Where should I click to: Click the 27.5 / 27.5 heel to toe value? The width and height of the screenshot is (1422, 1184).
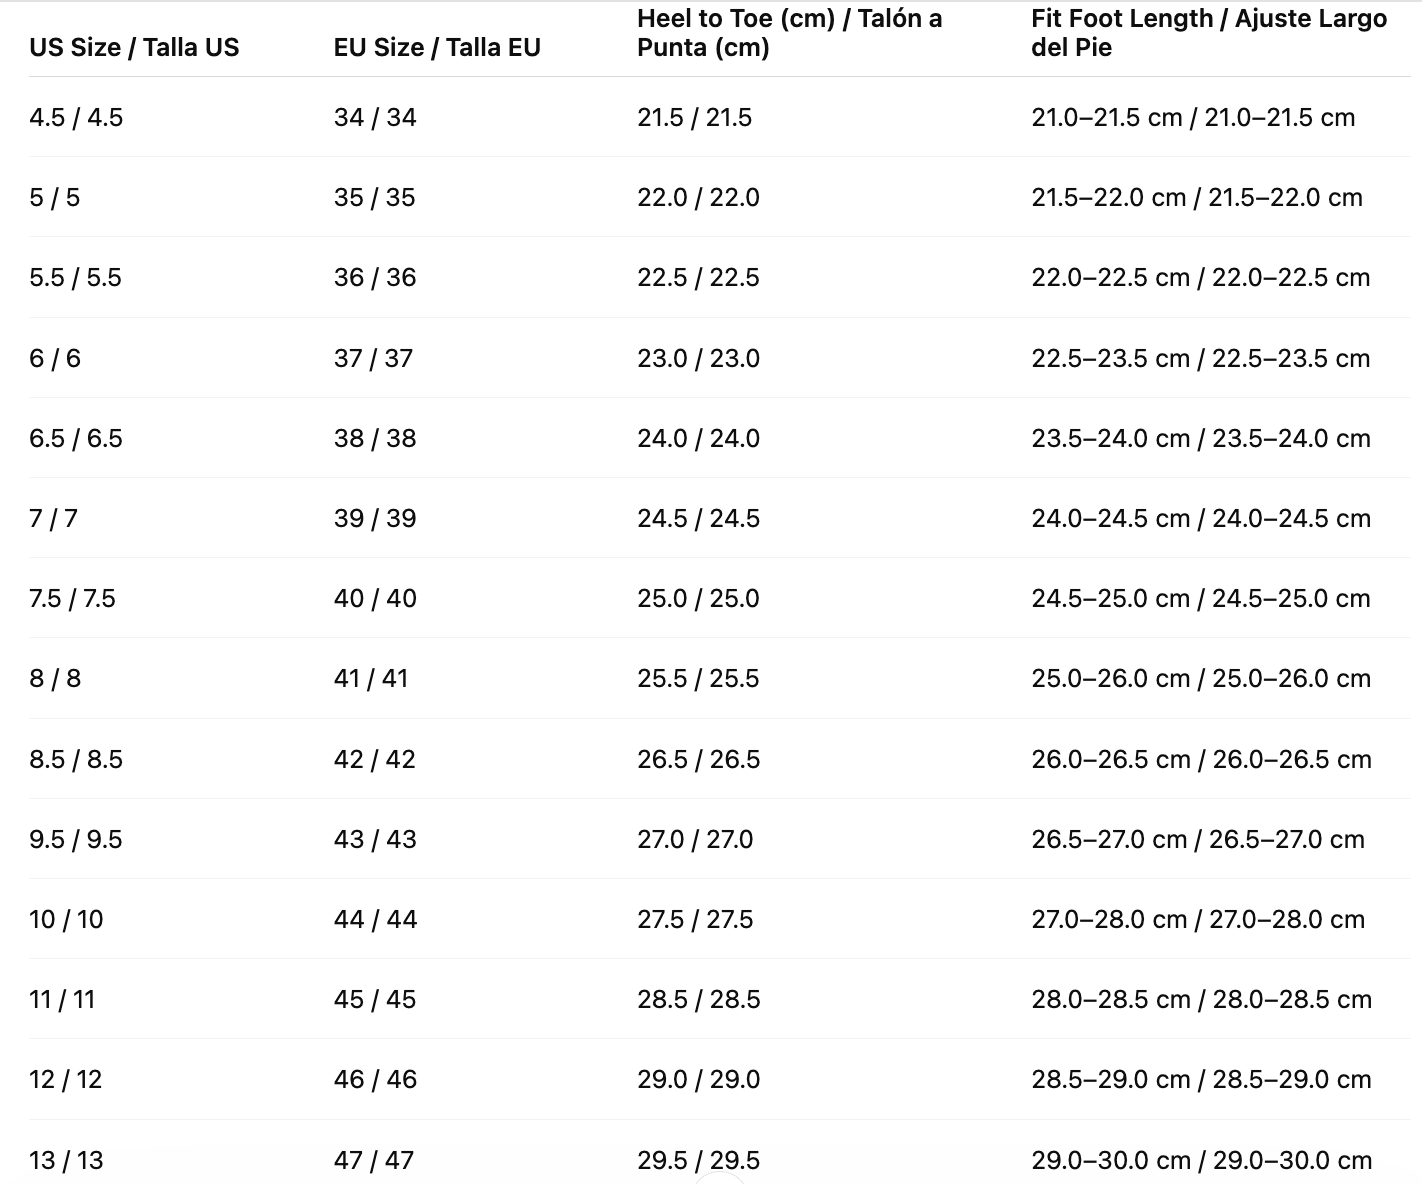point(695,919)
